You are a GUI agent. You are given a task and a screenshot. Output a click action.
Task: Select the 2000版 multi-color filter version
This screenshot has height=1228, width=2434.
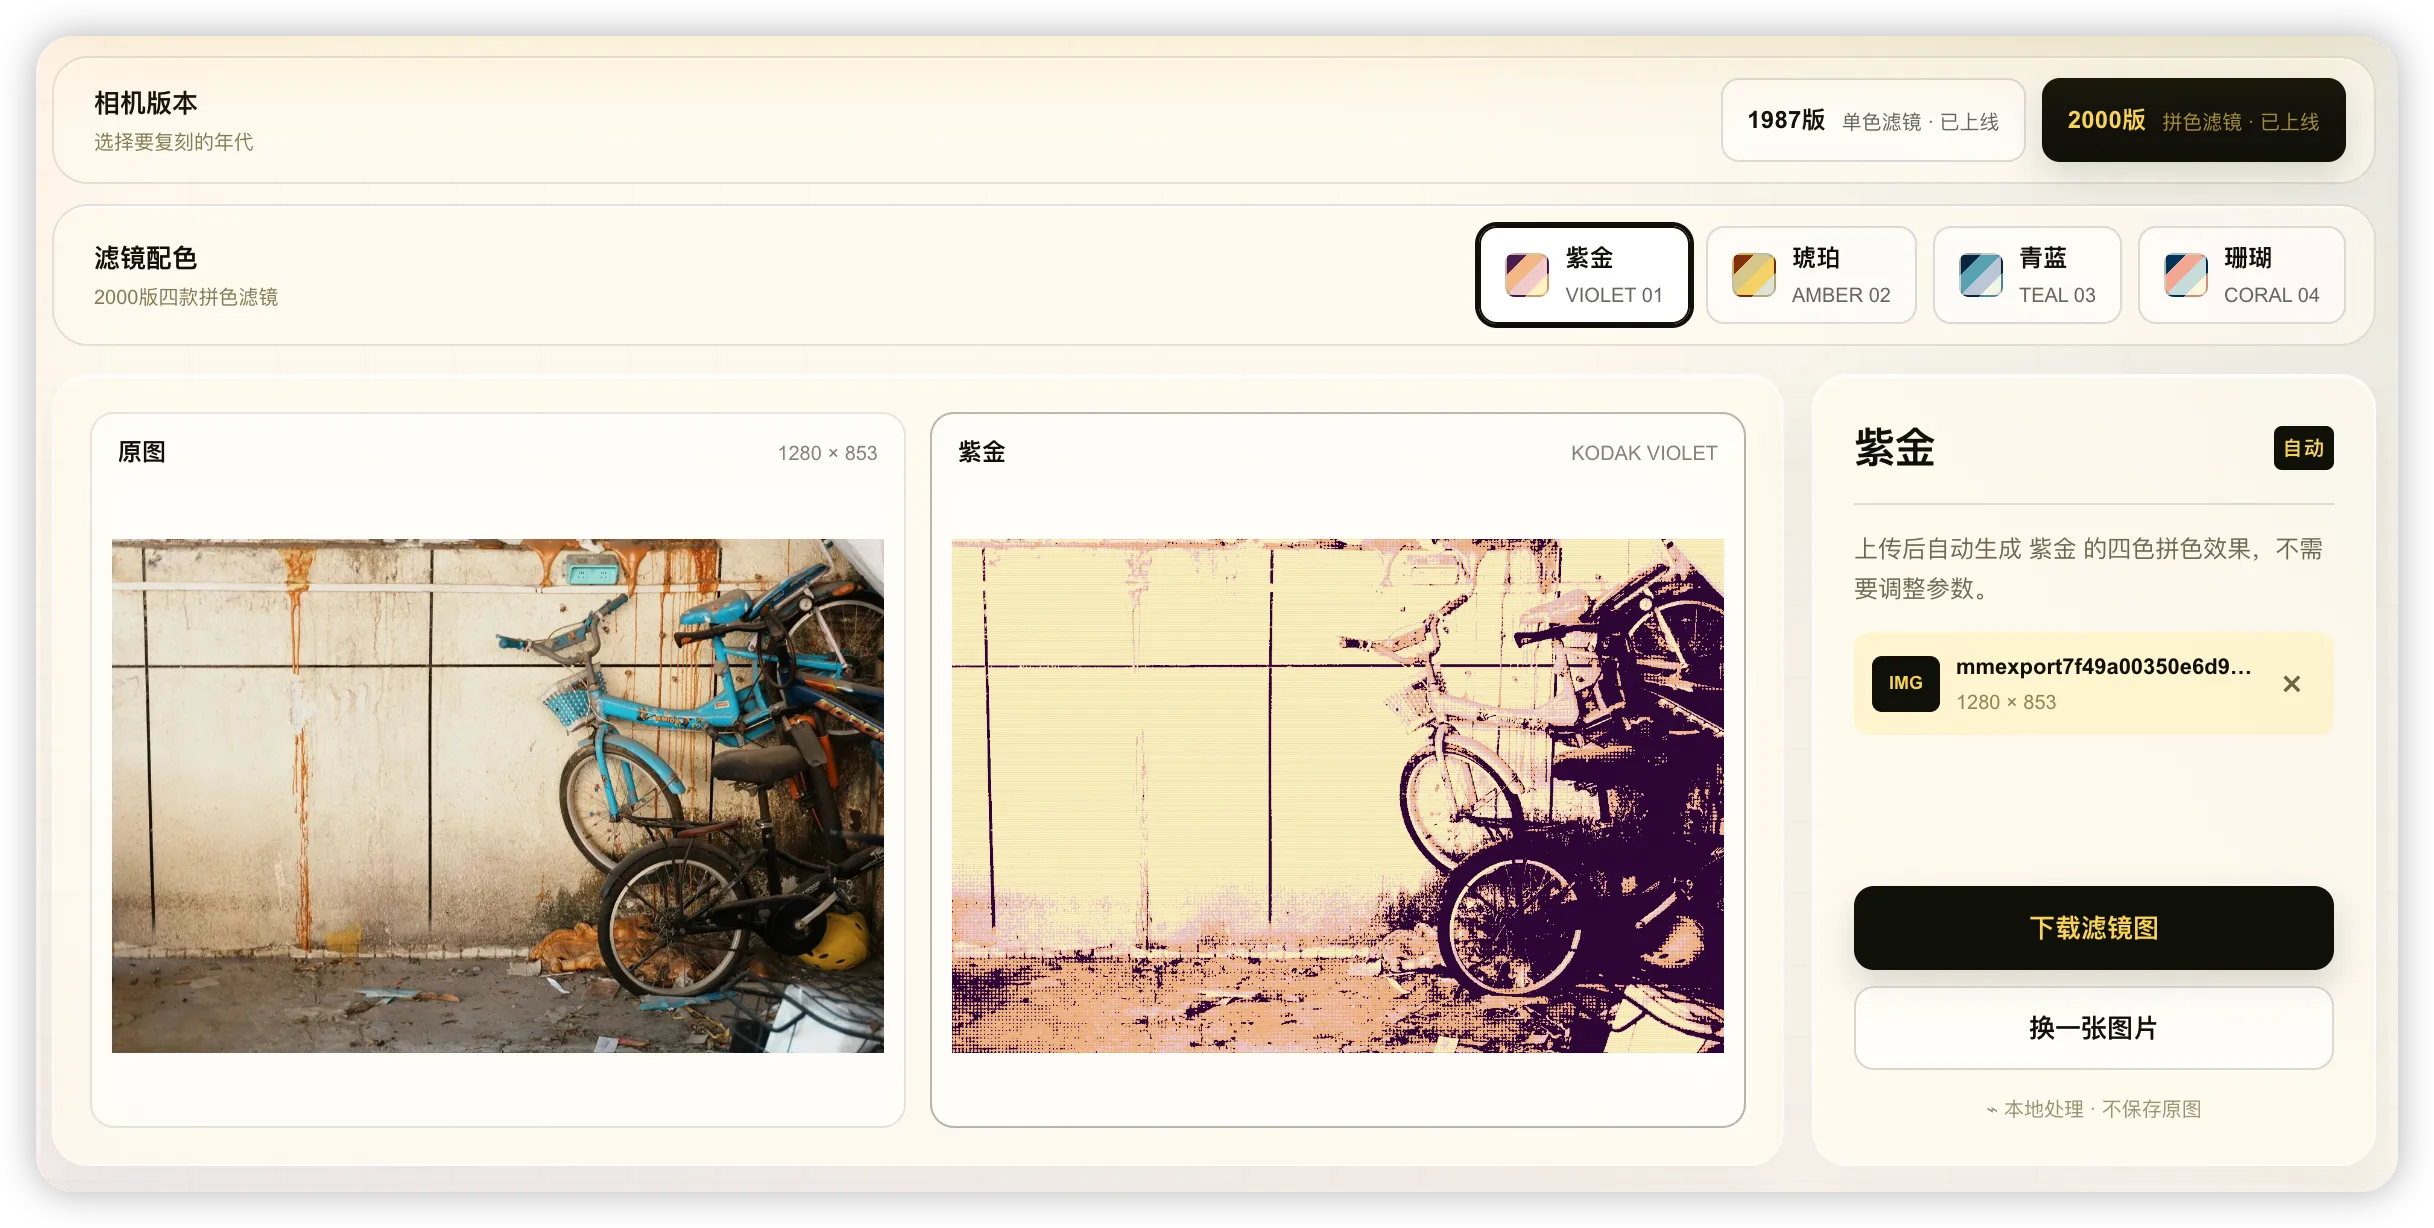2193,120
